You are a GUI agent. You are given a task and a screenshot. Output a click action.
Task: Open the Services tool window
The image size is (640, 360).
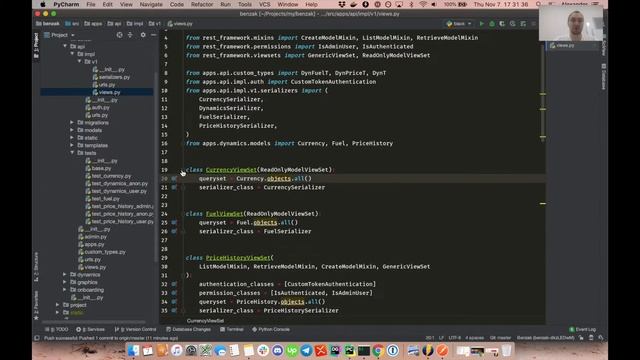pyautogui.click(x=91, y=329)
